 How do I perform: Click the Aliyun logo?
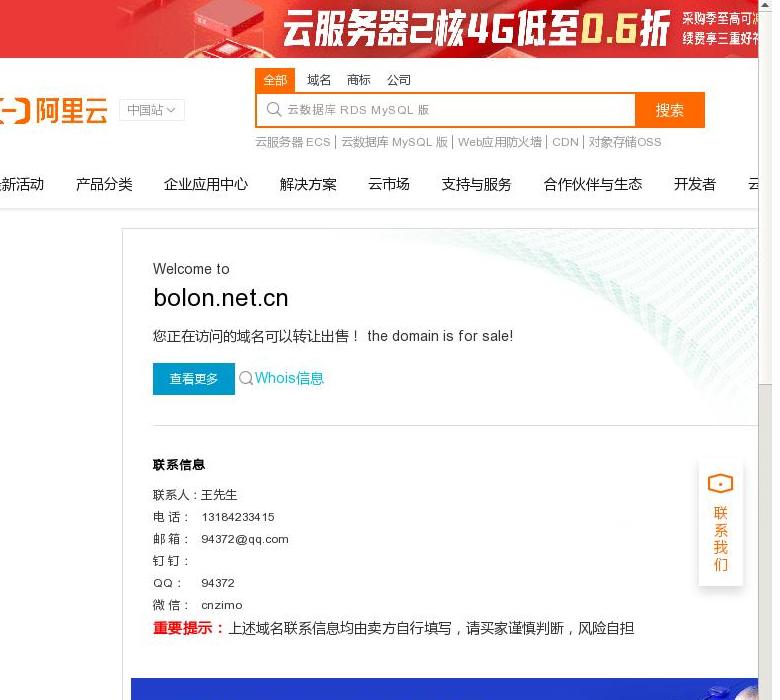coord(53,110)
